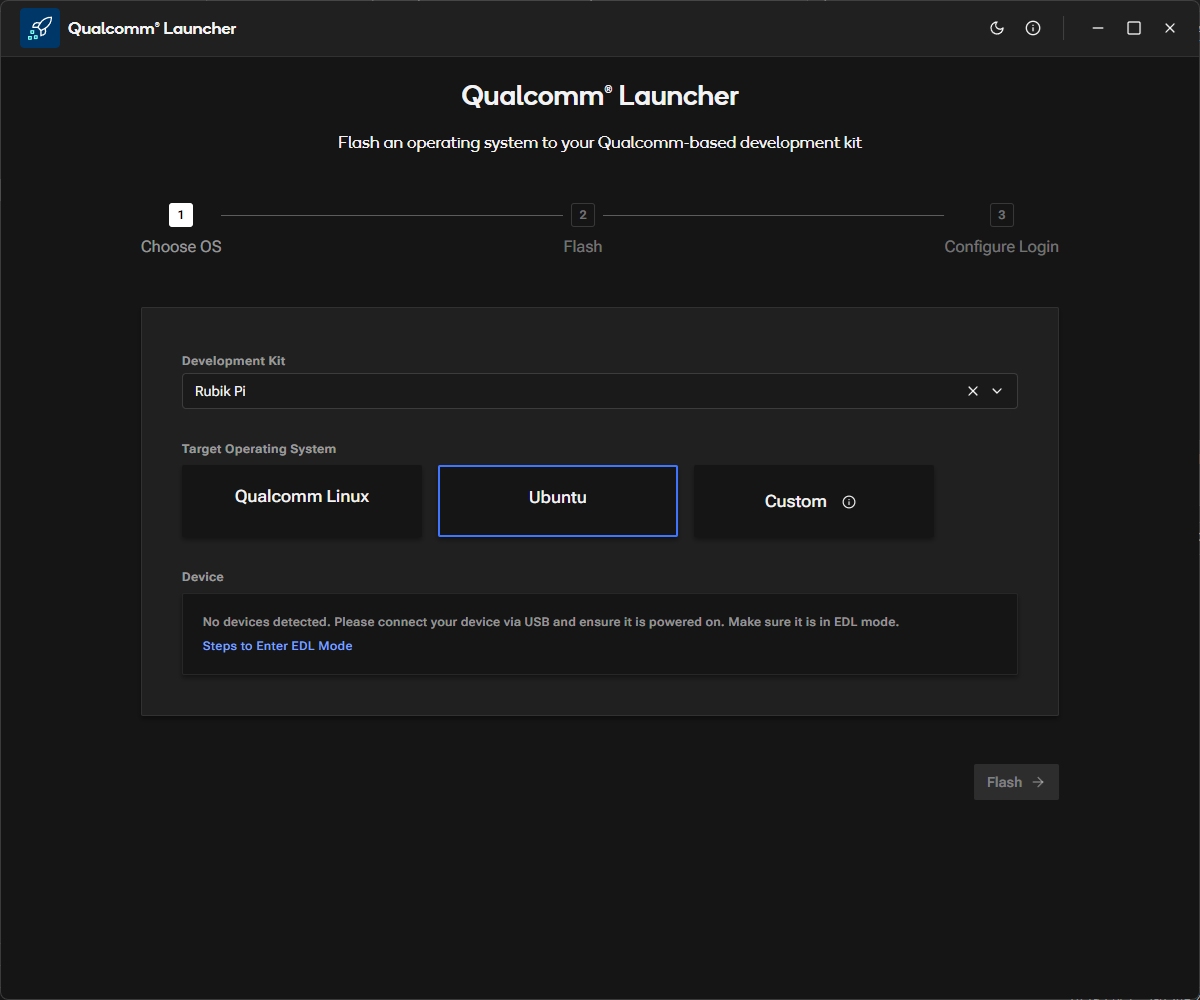Click the Development Kit field showing Rubik Pi
The height and width of the screenshot is (1000, 1200).
[570, 391]
